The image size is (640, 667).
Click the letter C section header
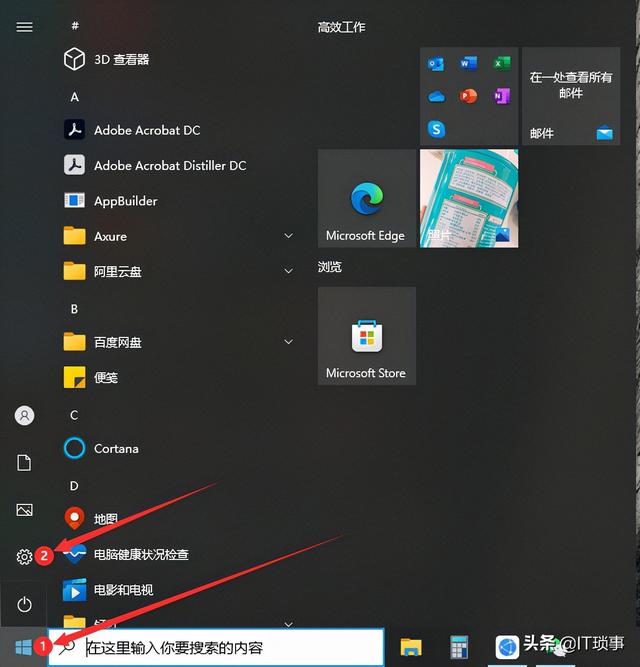click(74, 415)
